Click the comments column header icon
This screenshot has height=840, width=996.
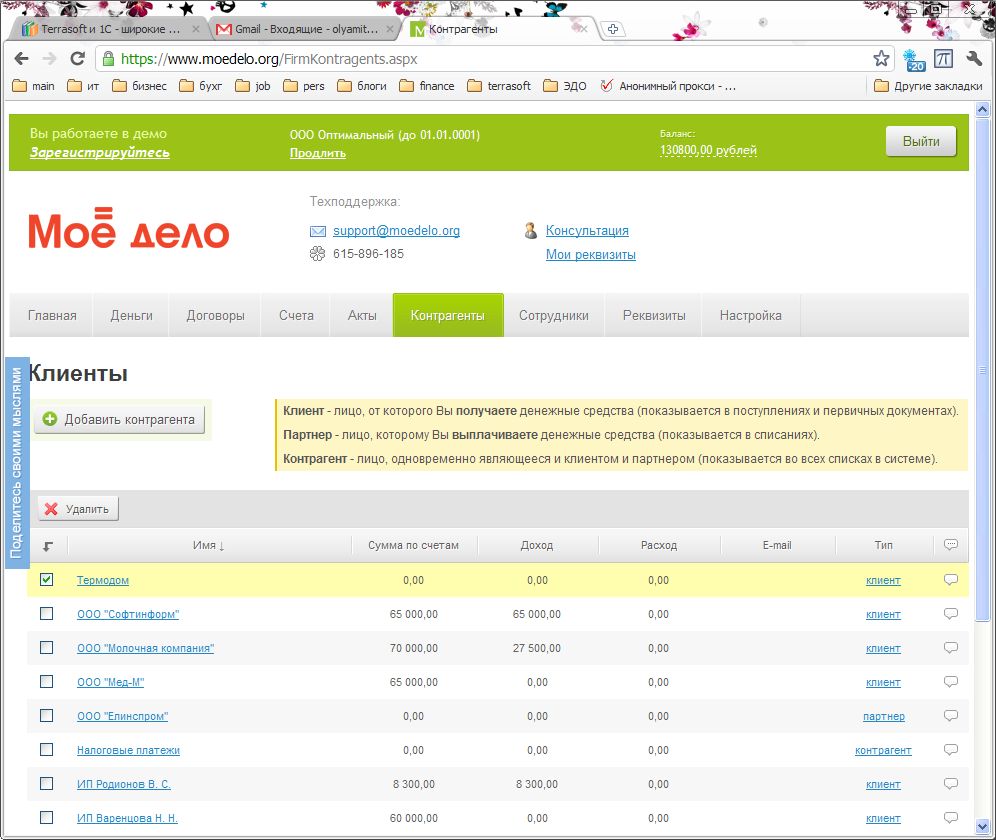(x=950, y=545)
